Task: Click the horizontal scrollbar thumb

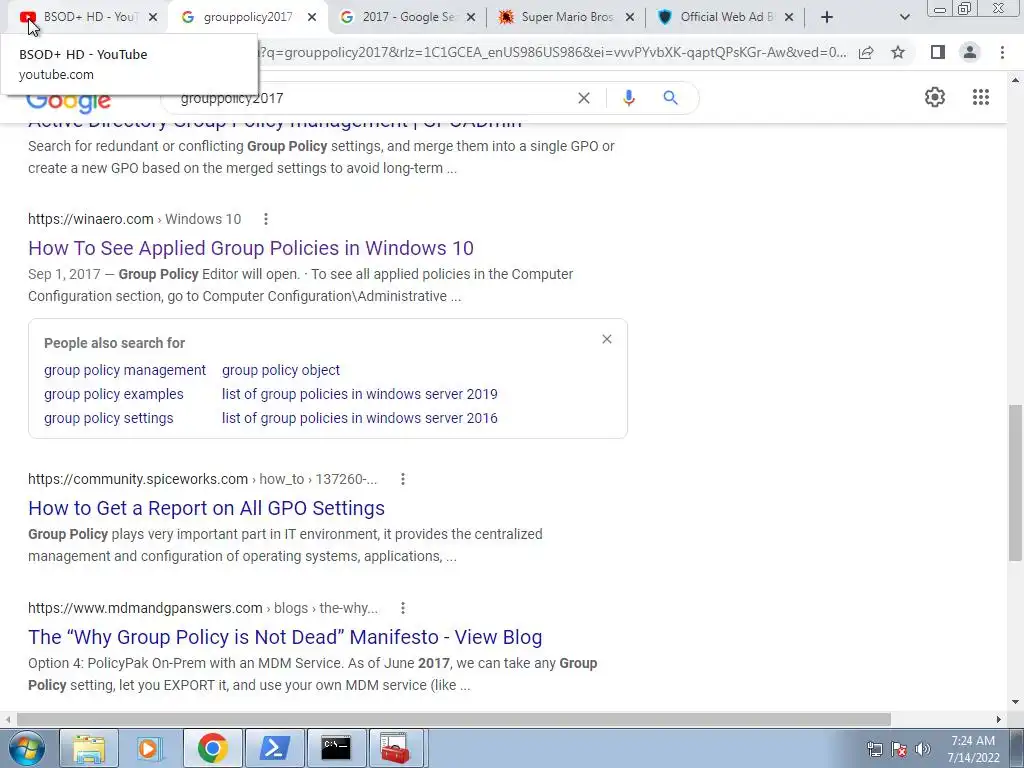Action: click(454, 719)
